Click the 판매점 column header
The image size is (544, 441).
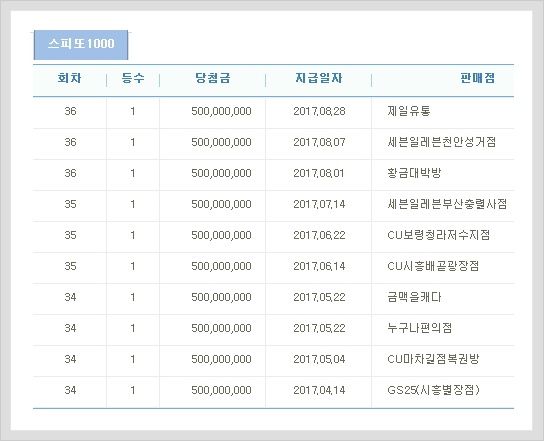(477, 78)
